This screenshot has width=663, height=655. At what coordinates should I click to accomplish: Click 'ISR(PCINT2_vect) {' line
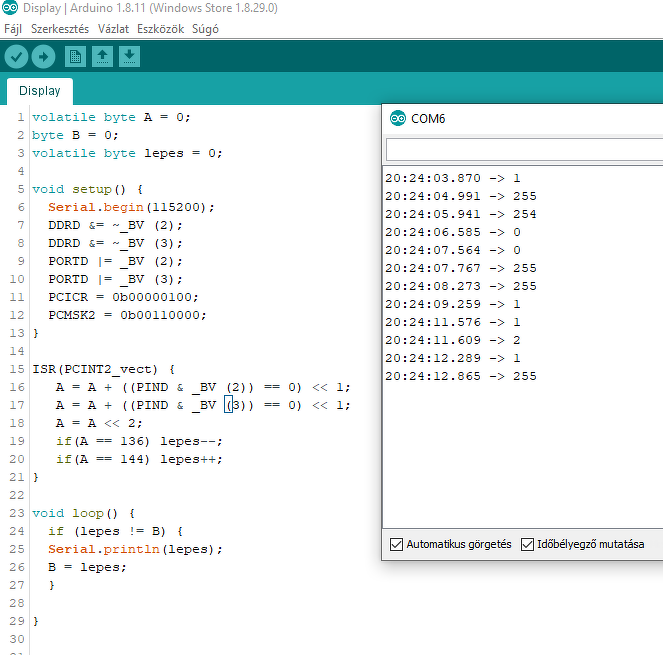(x=104, y=369)
